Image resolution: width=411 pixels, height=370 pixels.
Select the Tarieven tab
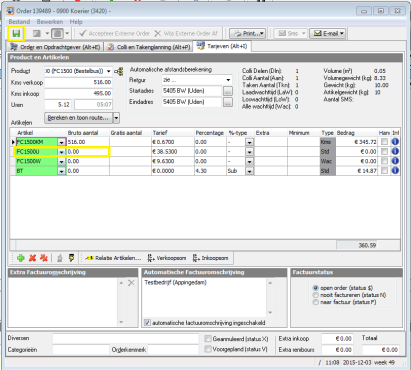coord(222,46)
